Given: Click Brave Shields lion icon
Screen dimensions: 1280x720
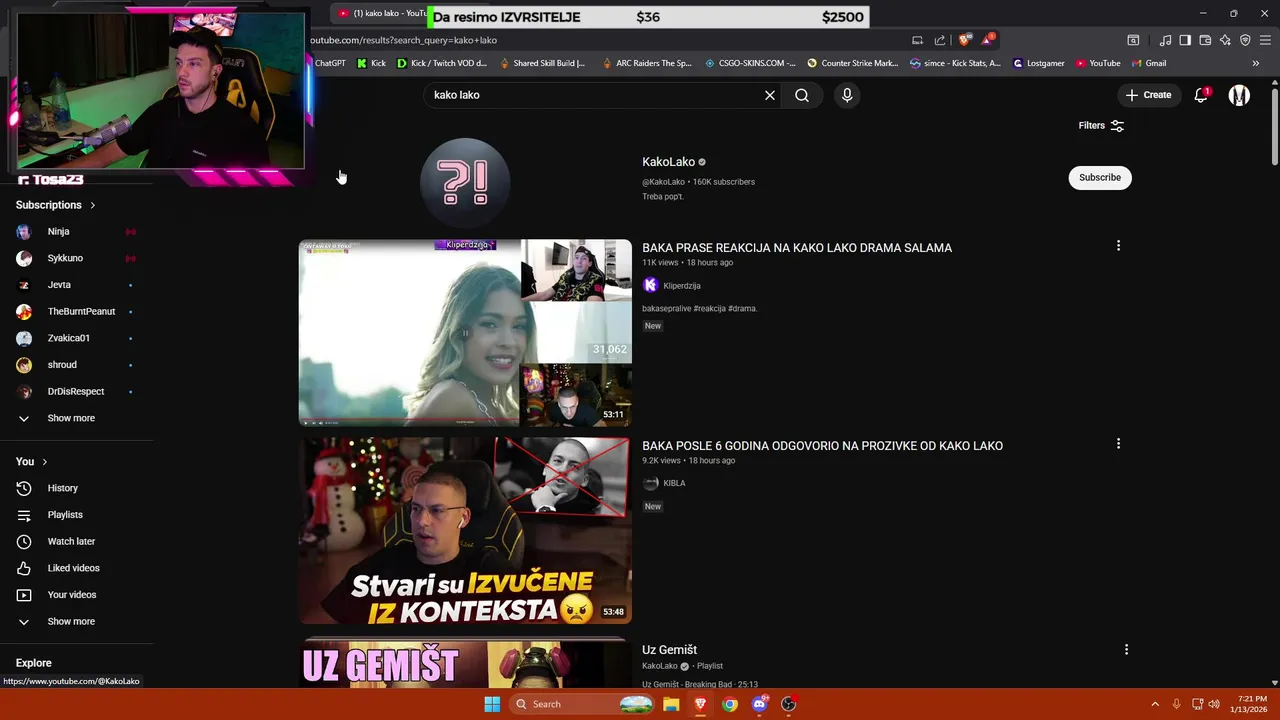Looking at the screenshot, I should pos(964,40).
